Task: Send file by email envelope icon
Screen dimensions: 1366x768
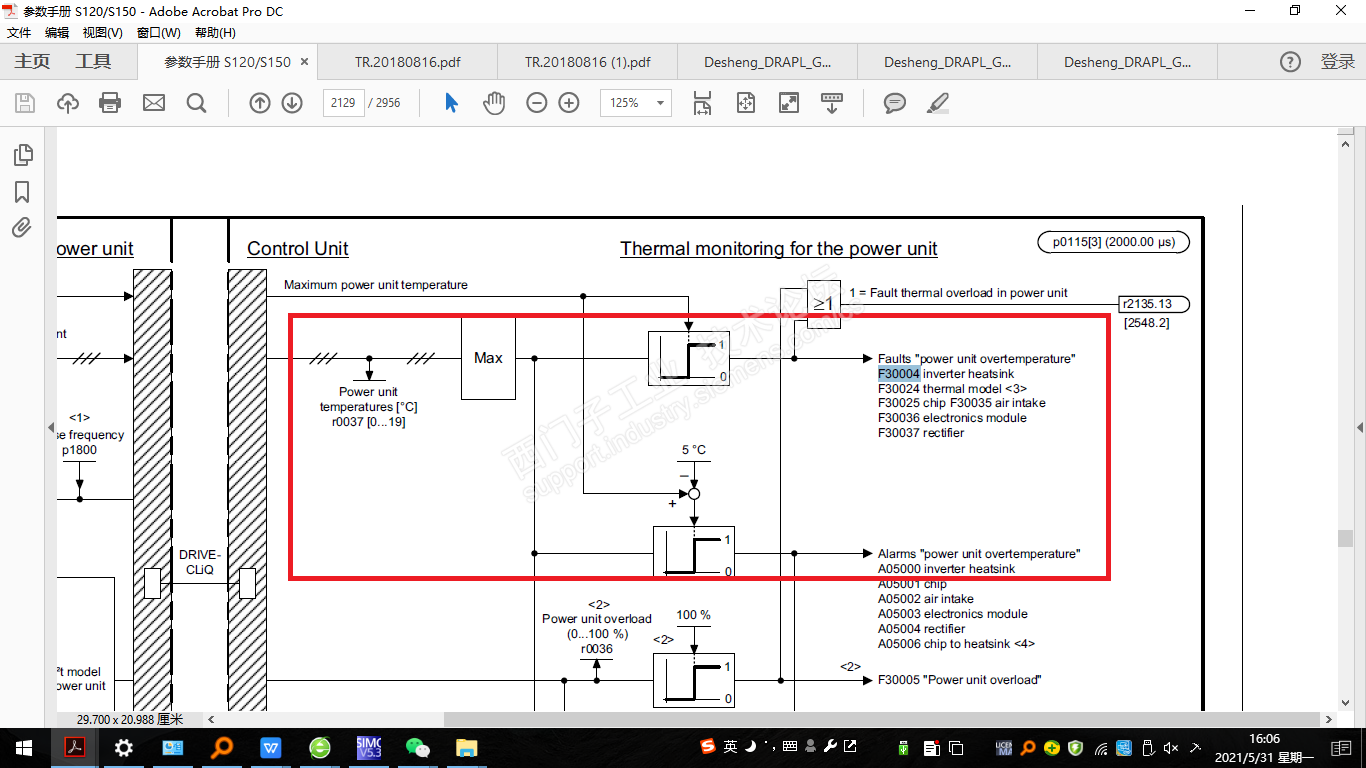Action: point(153,102)
